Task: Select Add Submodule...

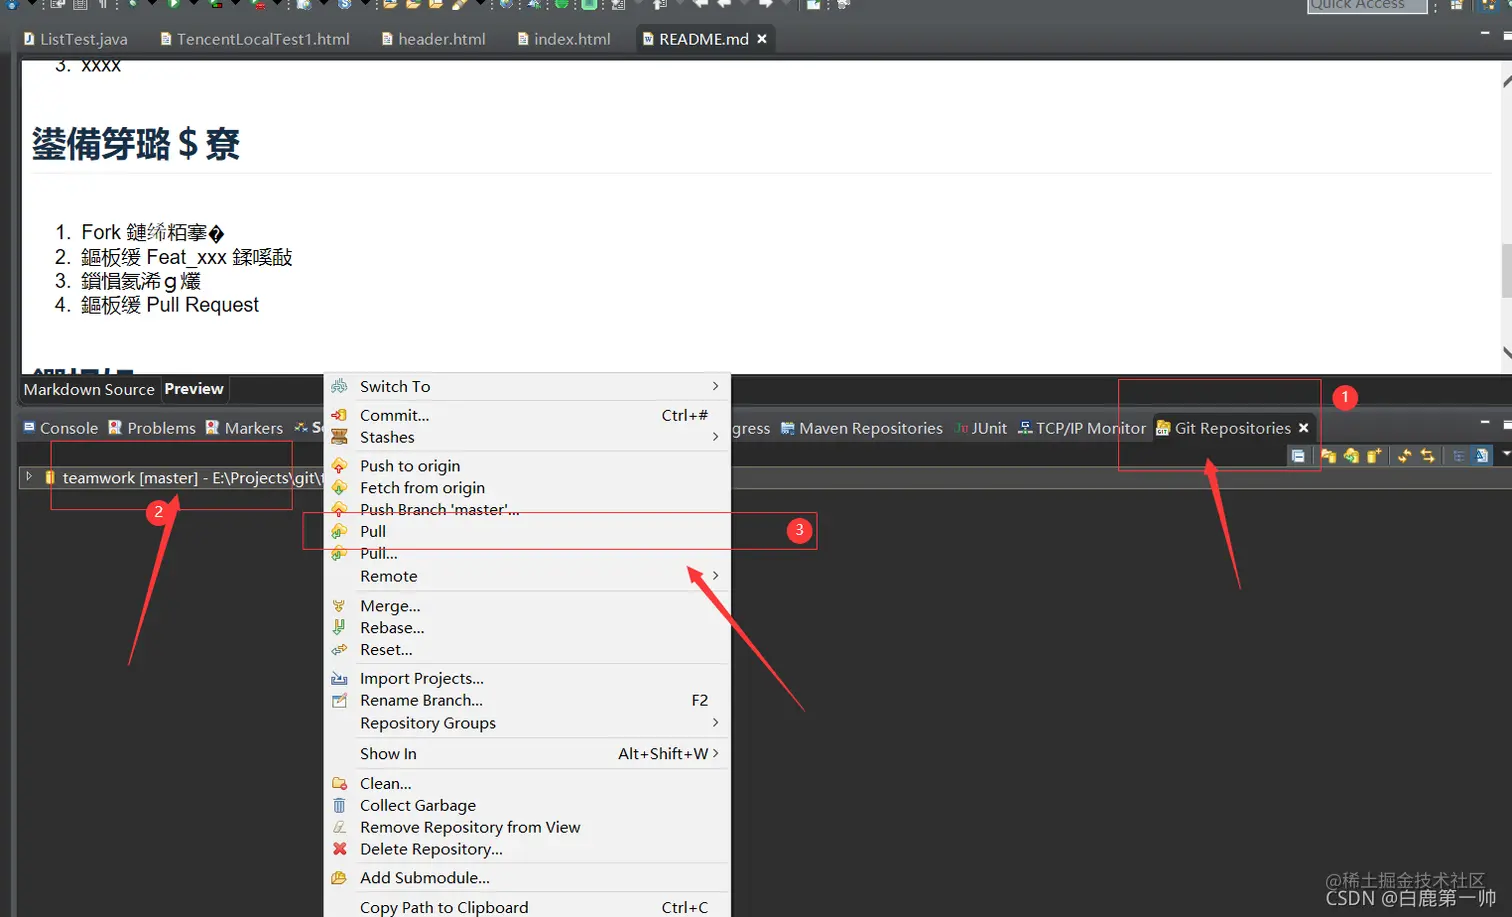Action: [527, 878]
